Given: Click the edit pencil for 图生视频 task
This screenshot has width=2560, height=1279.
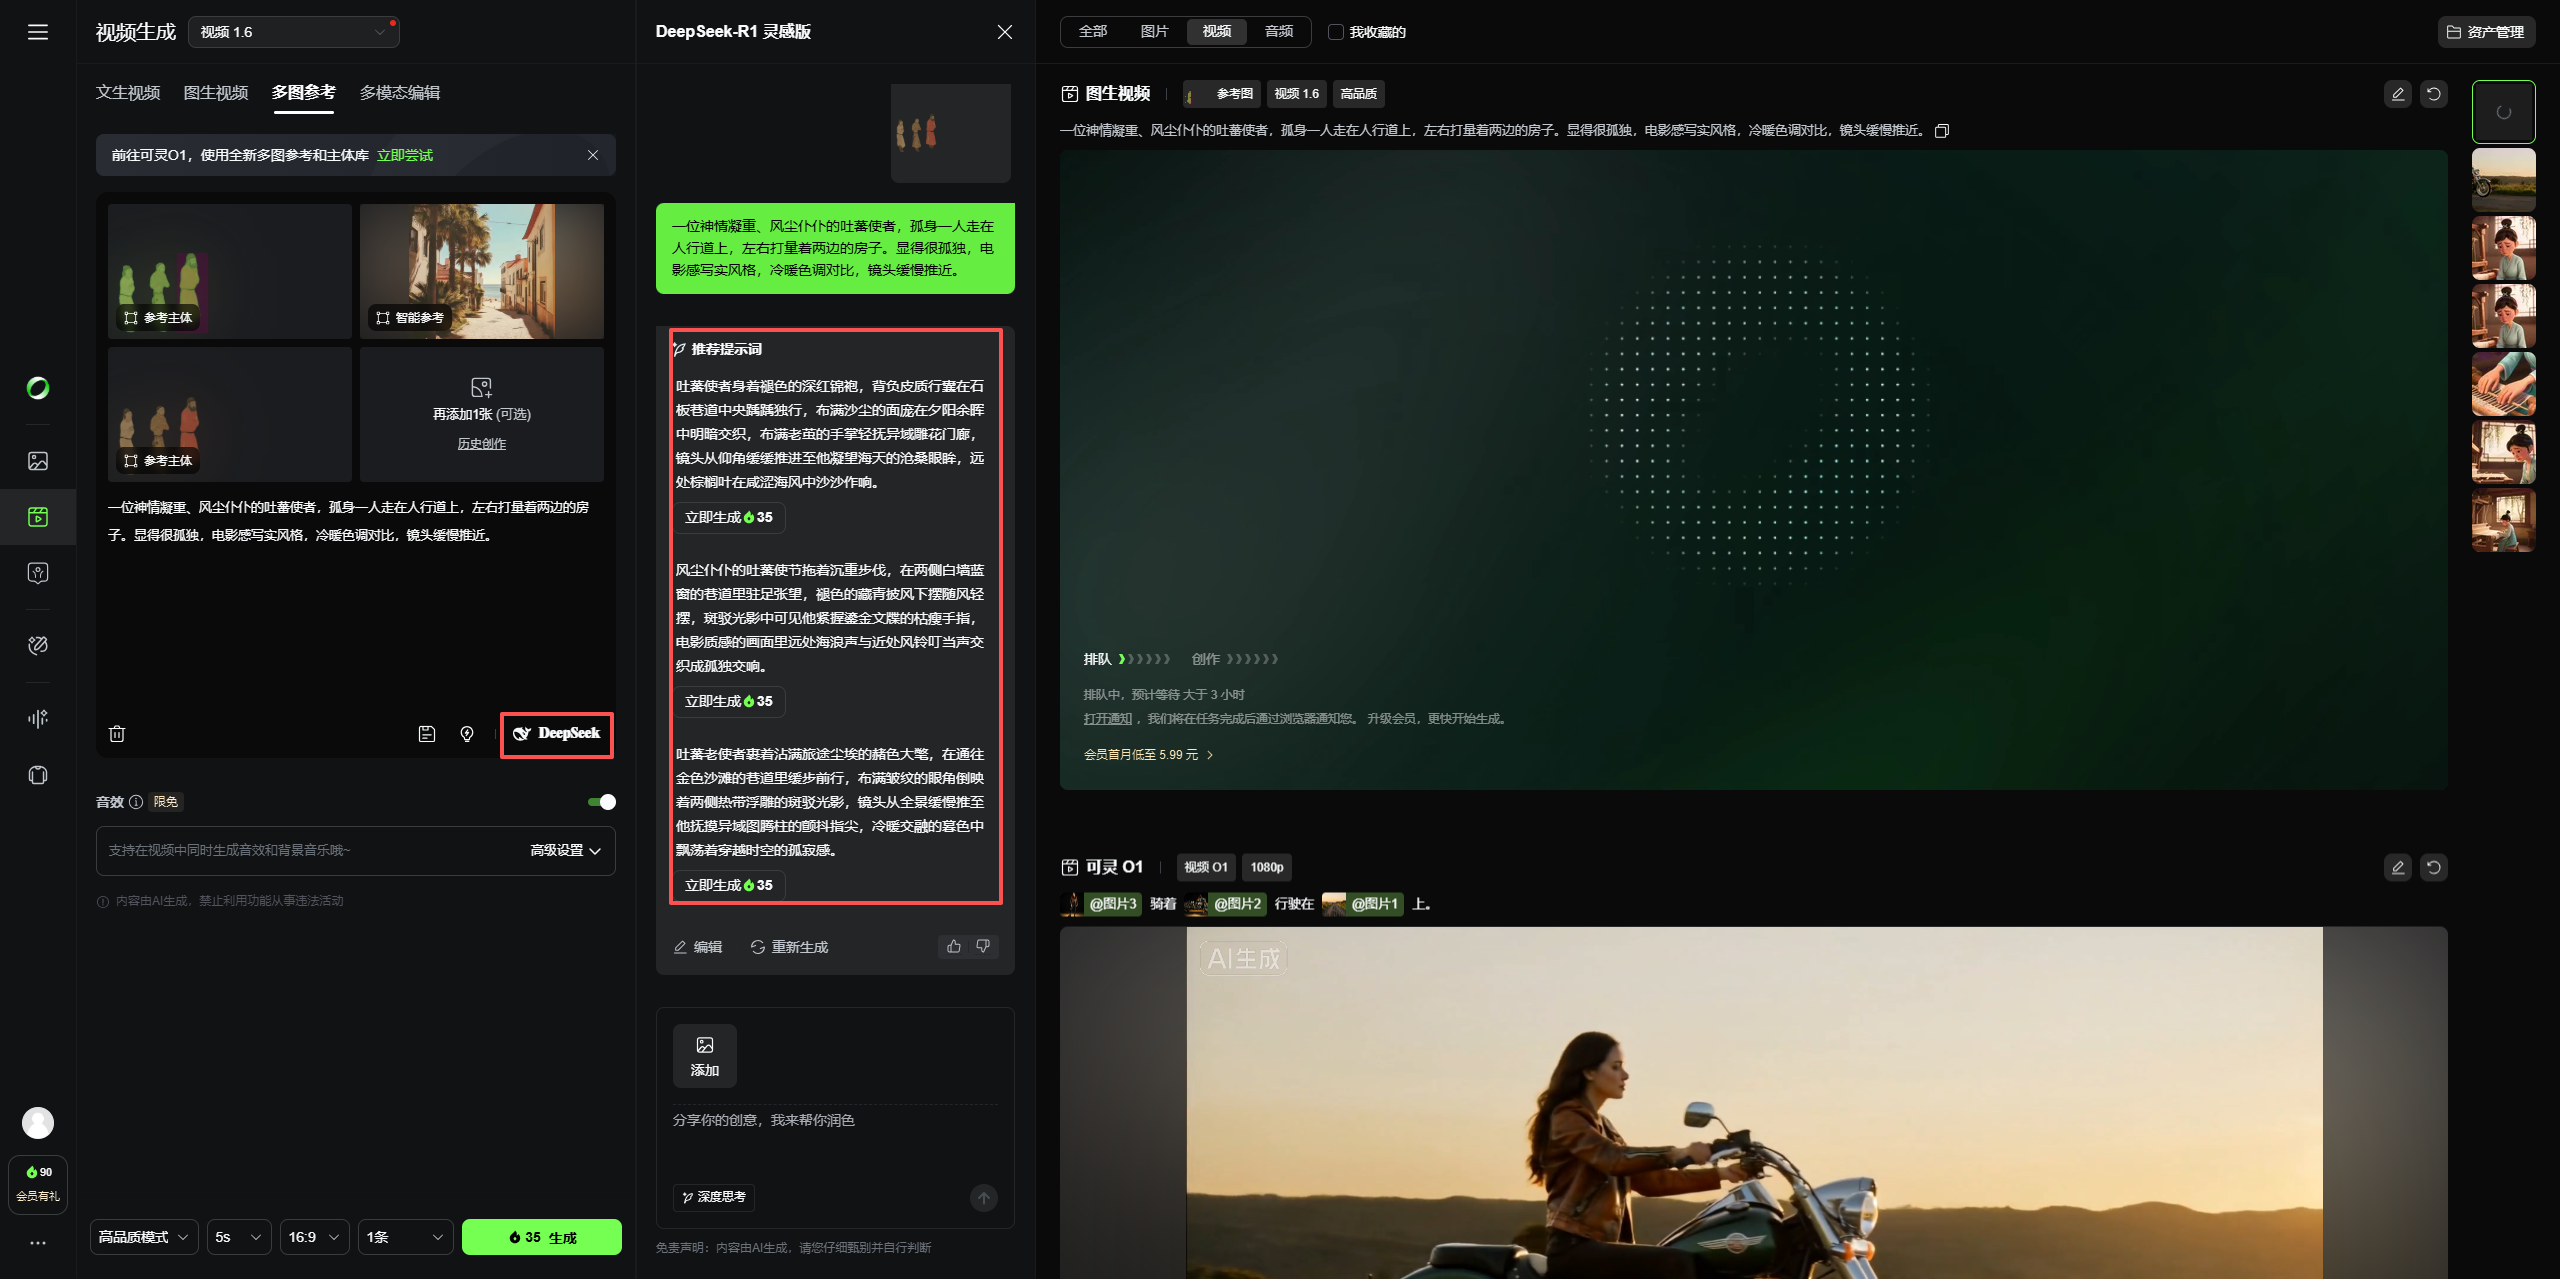Looking at the screenshot, I should (2397, 94).
